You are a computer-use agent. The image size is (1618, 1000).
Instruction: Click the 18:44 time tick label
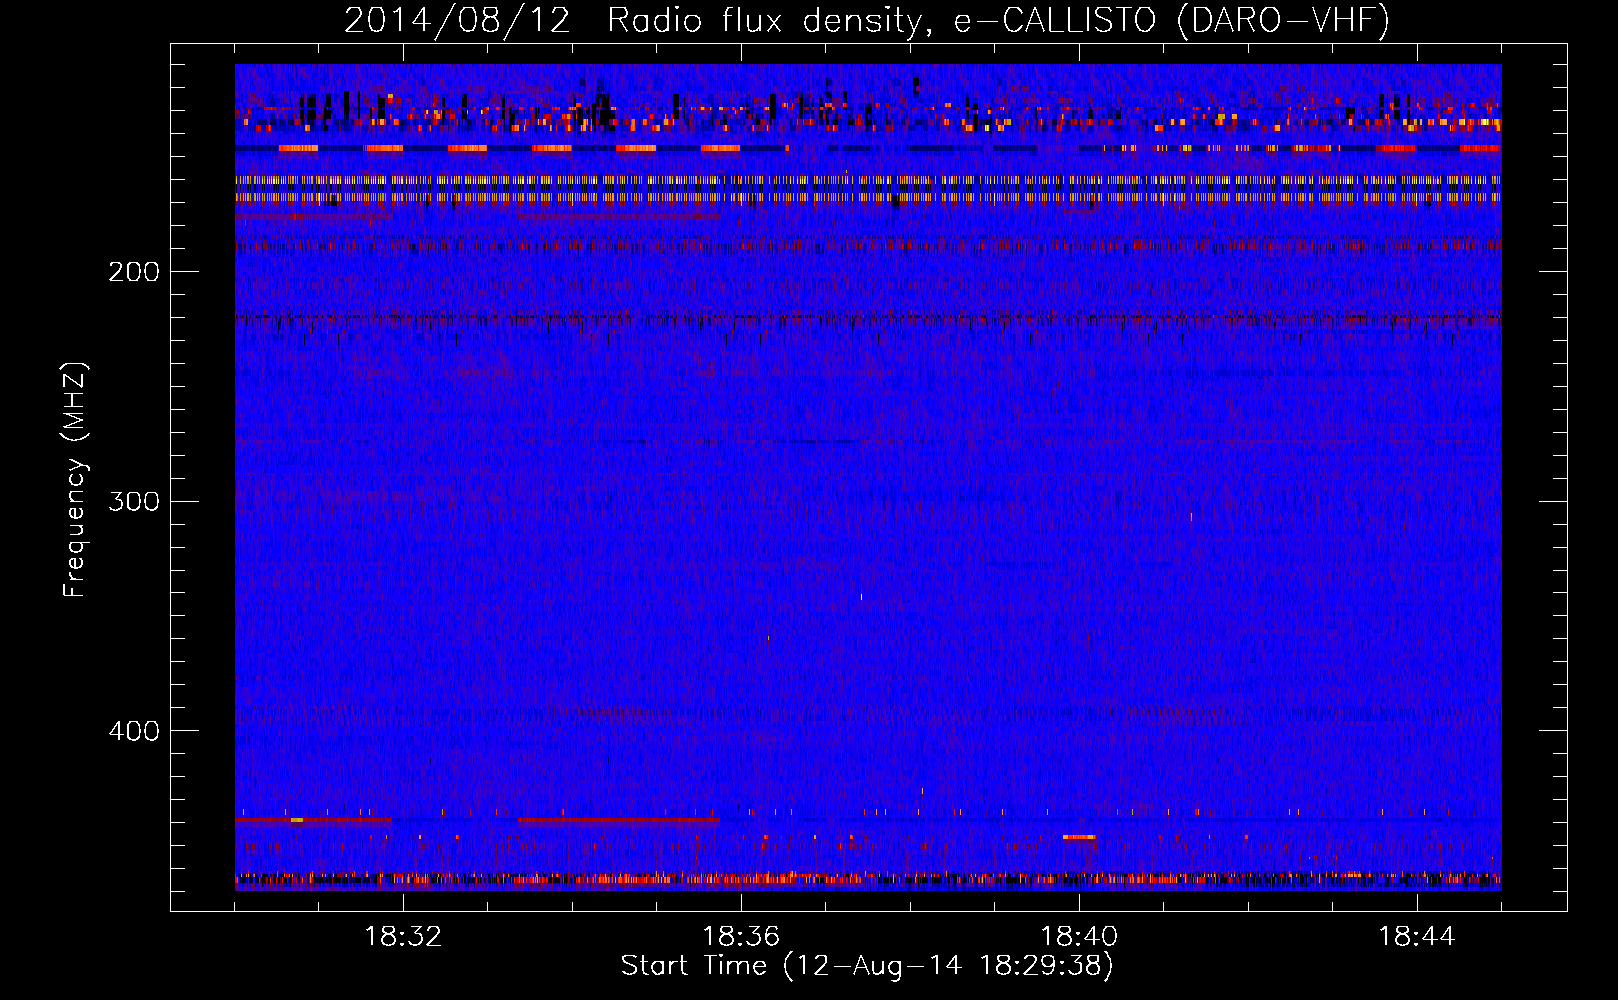point(1417,937)
